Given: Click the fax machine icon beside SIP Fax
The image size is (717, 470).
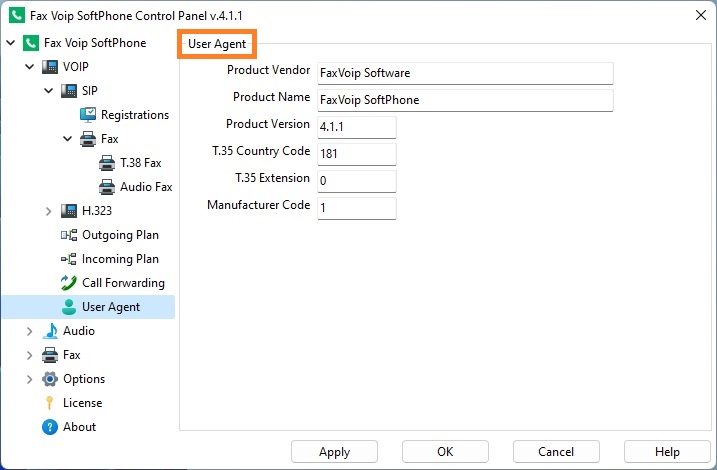Looking at the screenshot, I should [x=88, y=139].
